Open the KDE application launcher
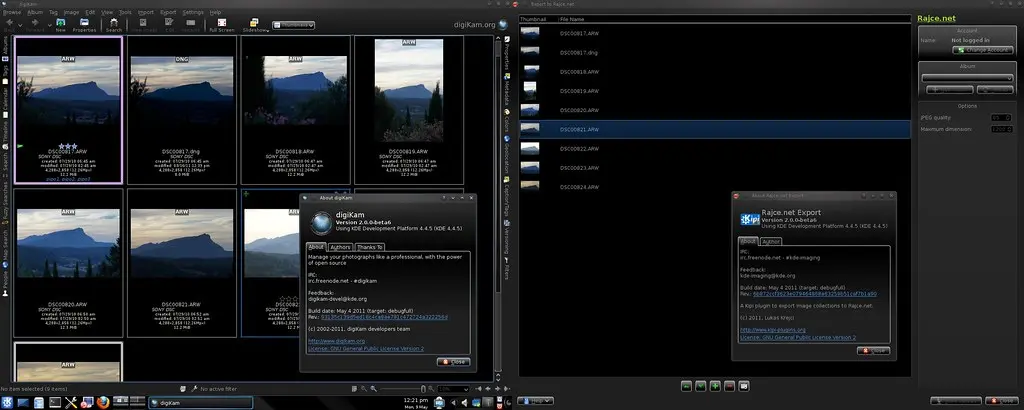This screenshot has height=410, width=1024. point(8,402)
